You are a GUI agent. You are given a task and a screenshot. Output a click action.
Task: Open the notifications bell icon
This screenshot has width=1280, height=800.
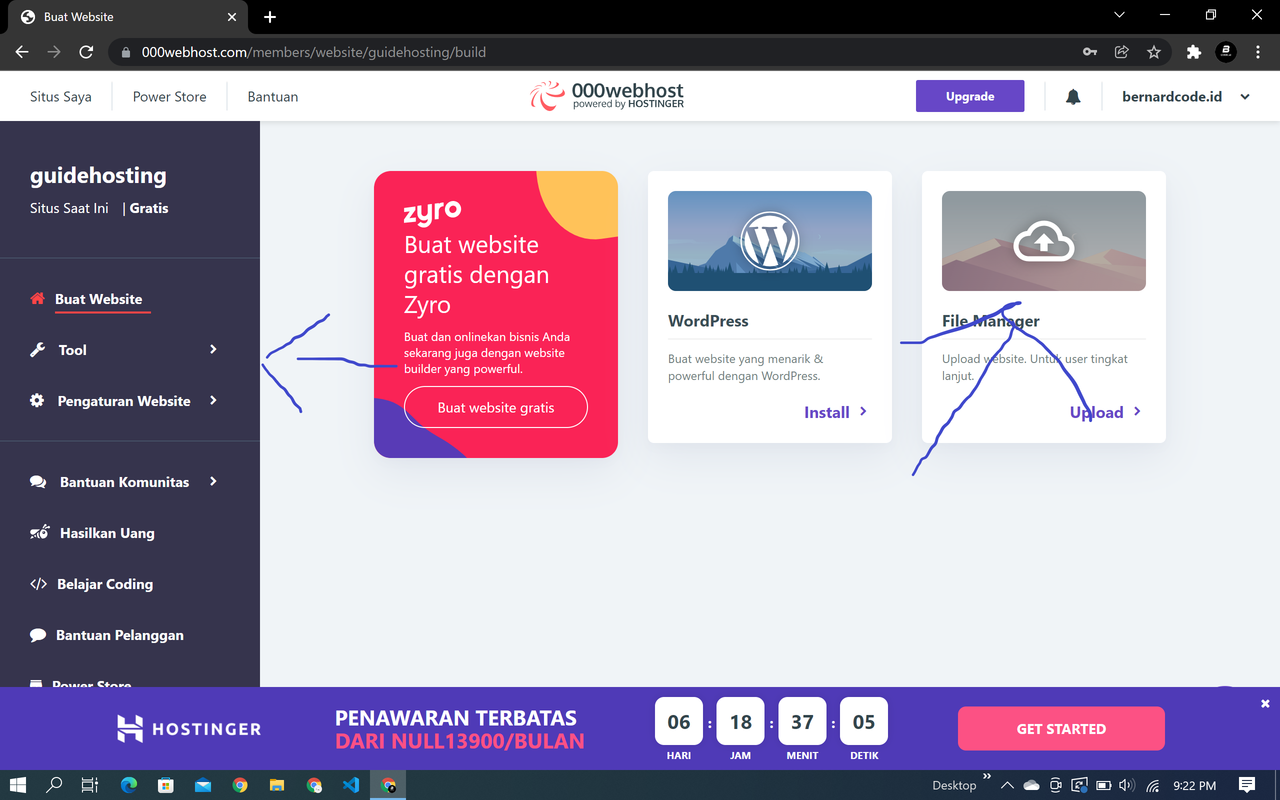pos(1073,97)
